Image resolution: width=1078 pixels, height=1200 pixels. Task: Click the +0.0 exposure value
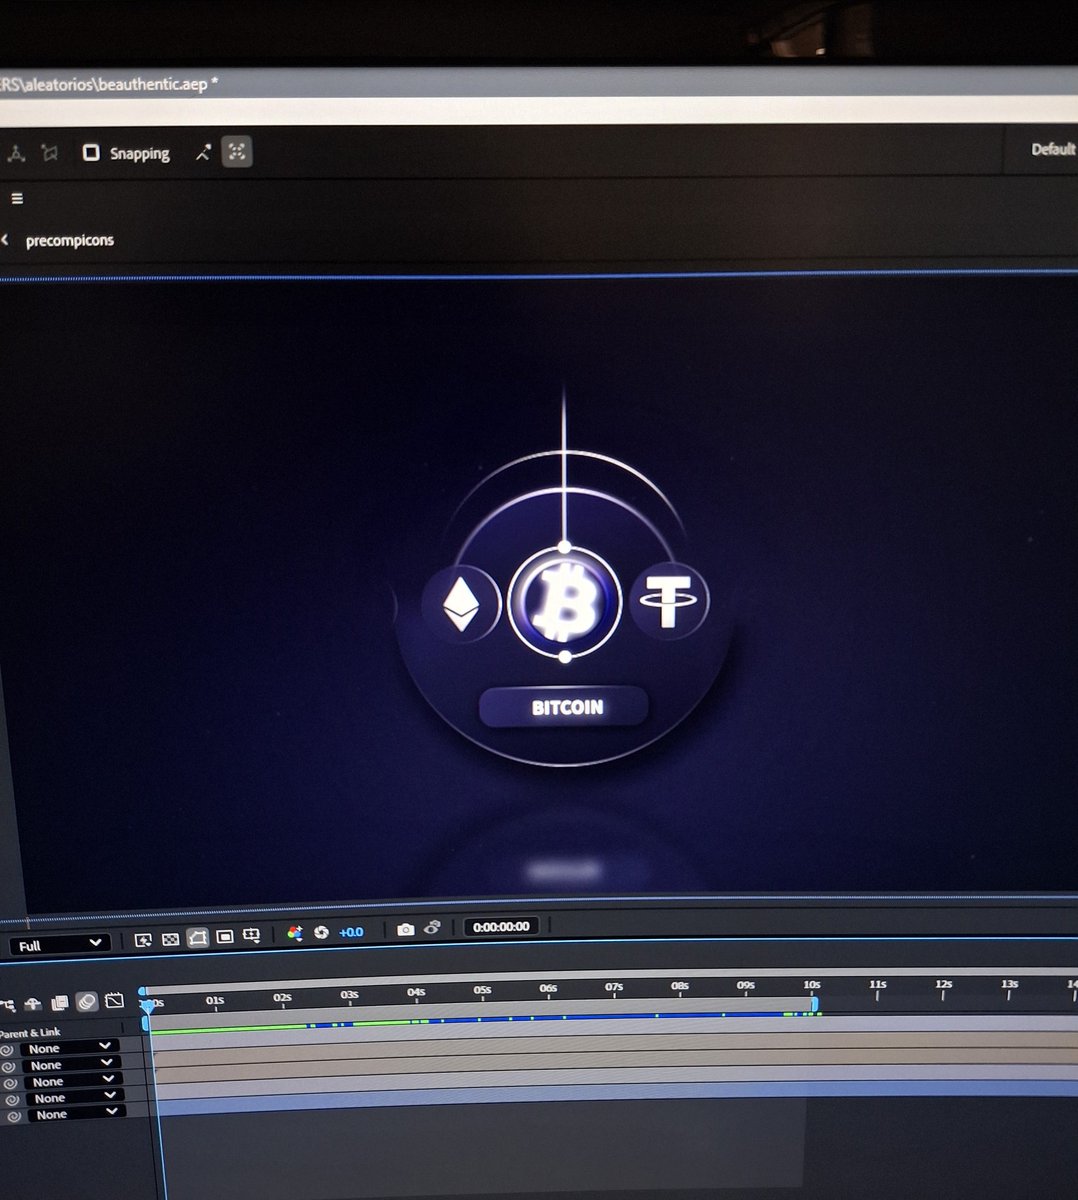click(x=351, y=932)
